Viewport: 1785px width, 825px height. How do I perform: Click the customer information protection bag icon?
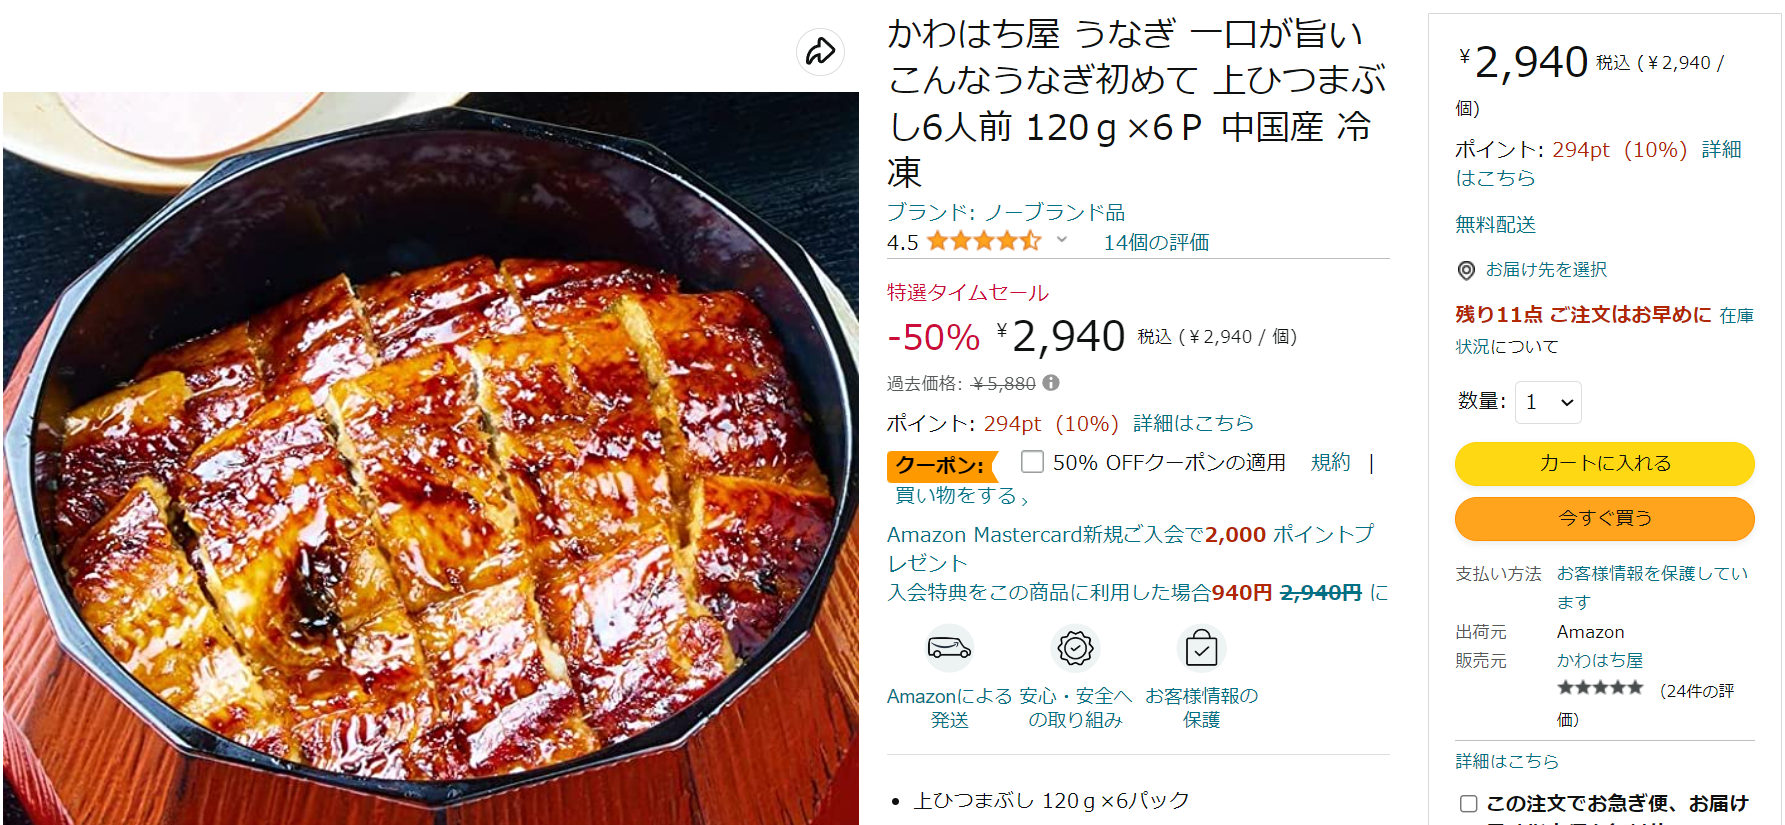pos(1201,648)
